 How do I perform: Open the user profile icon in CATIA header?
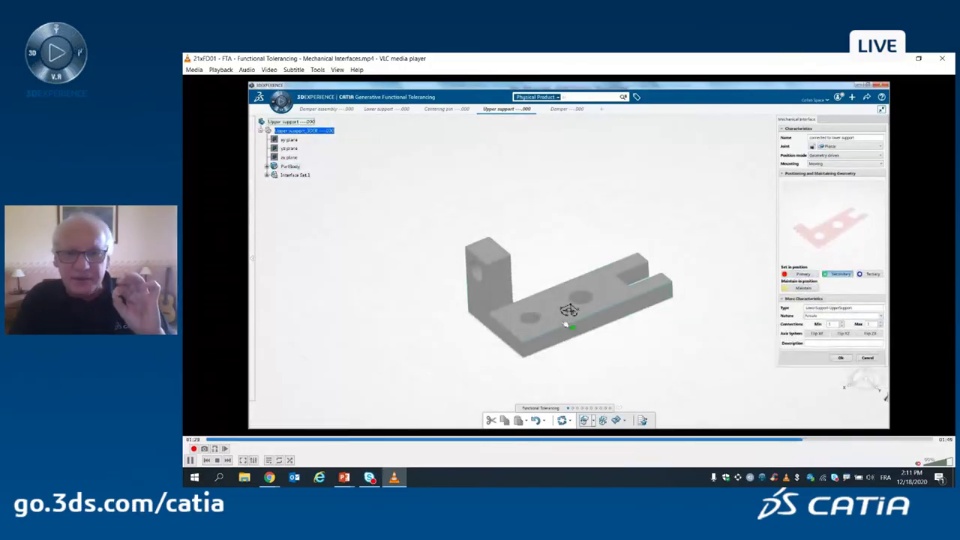pyautogui.click(x=838, y=97)
